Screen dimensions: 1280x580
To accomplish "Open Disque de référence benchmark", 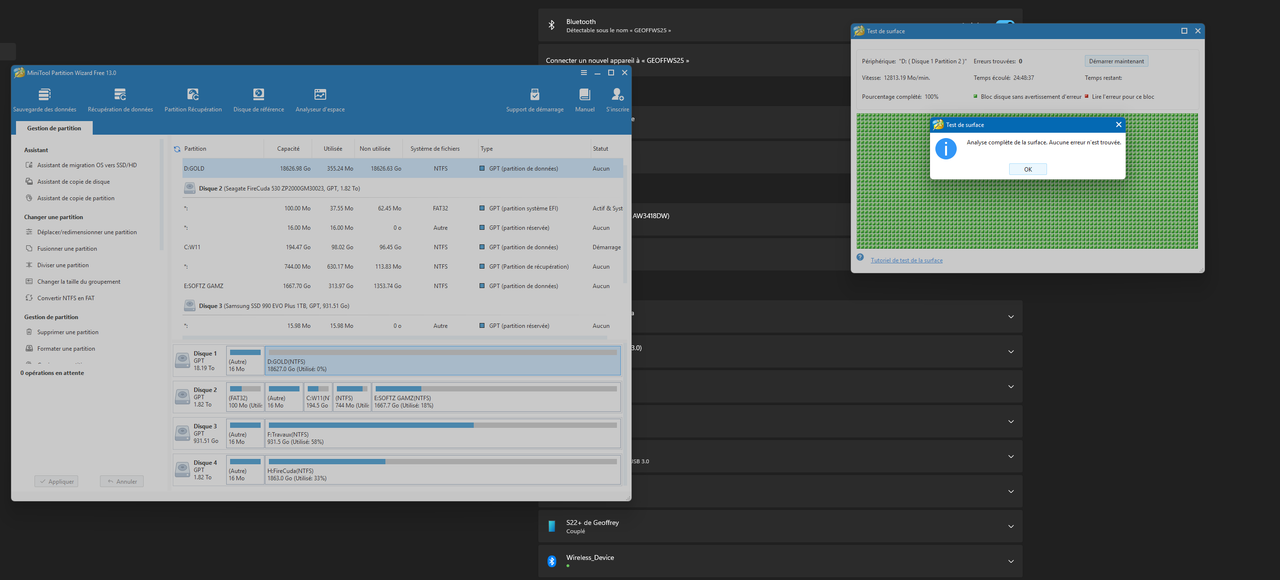I will click(x=258, y=100).
